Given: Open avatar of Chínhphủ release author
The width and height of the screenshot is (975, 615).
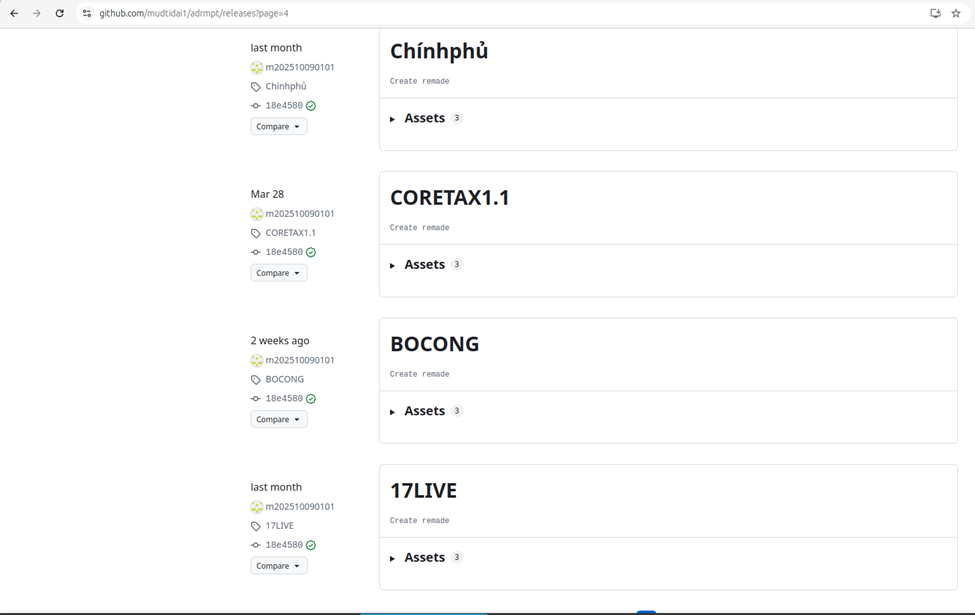Looking at the screenshot, I should (257, 67).
